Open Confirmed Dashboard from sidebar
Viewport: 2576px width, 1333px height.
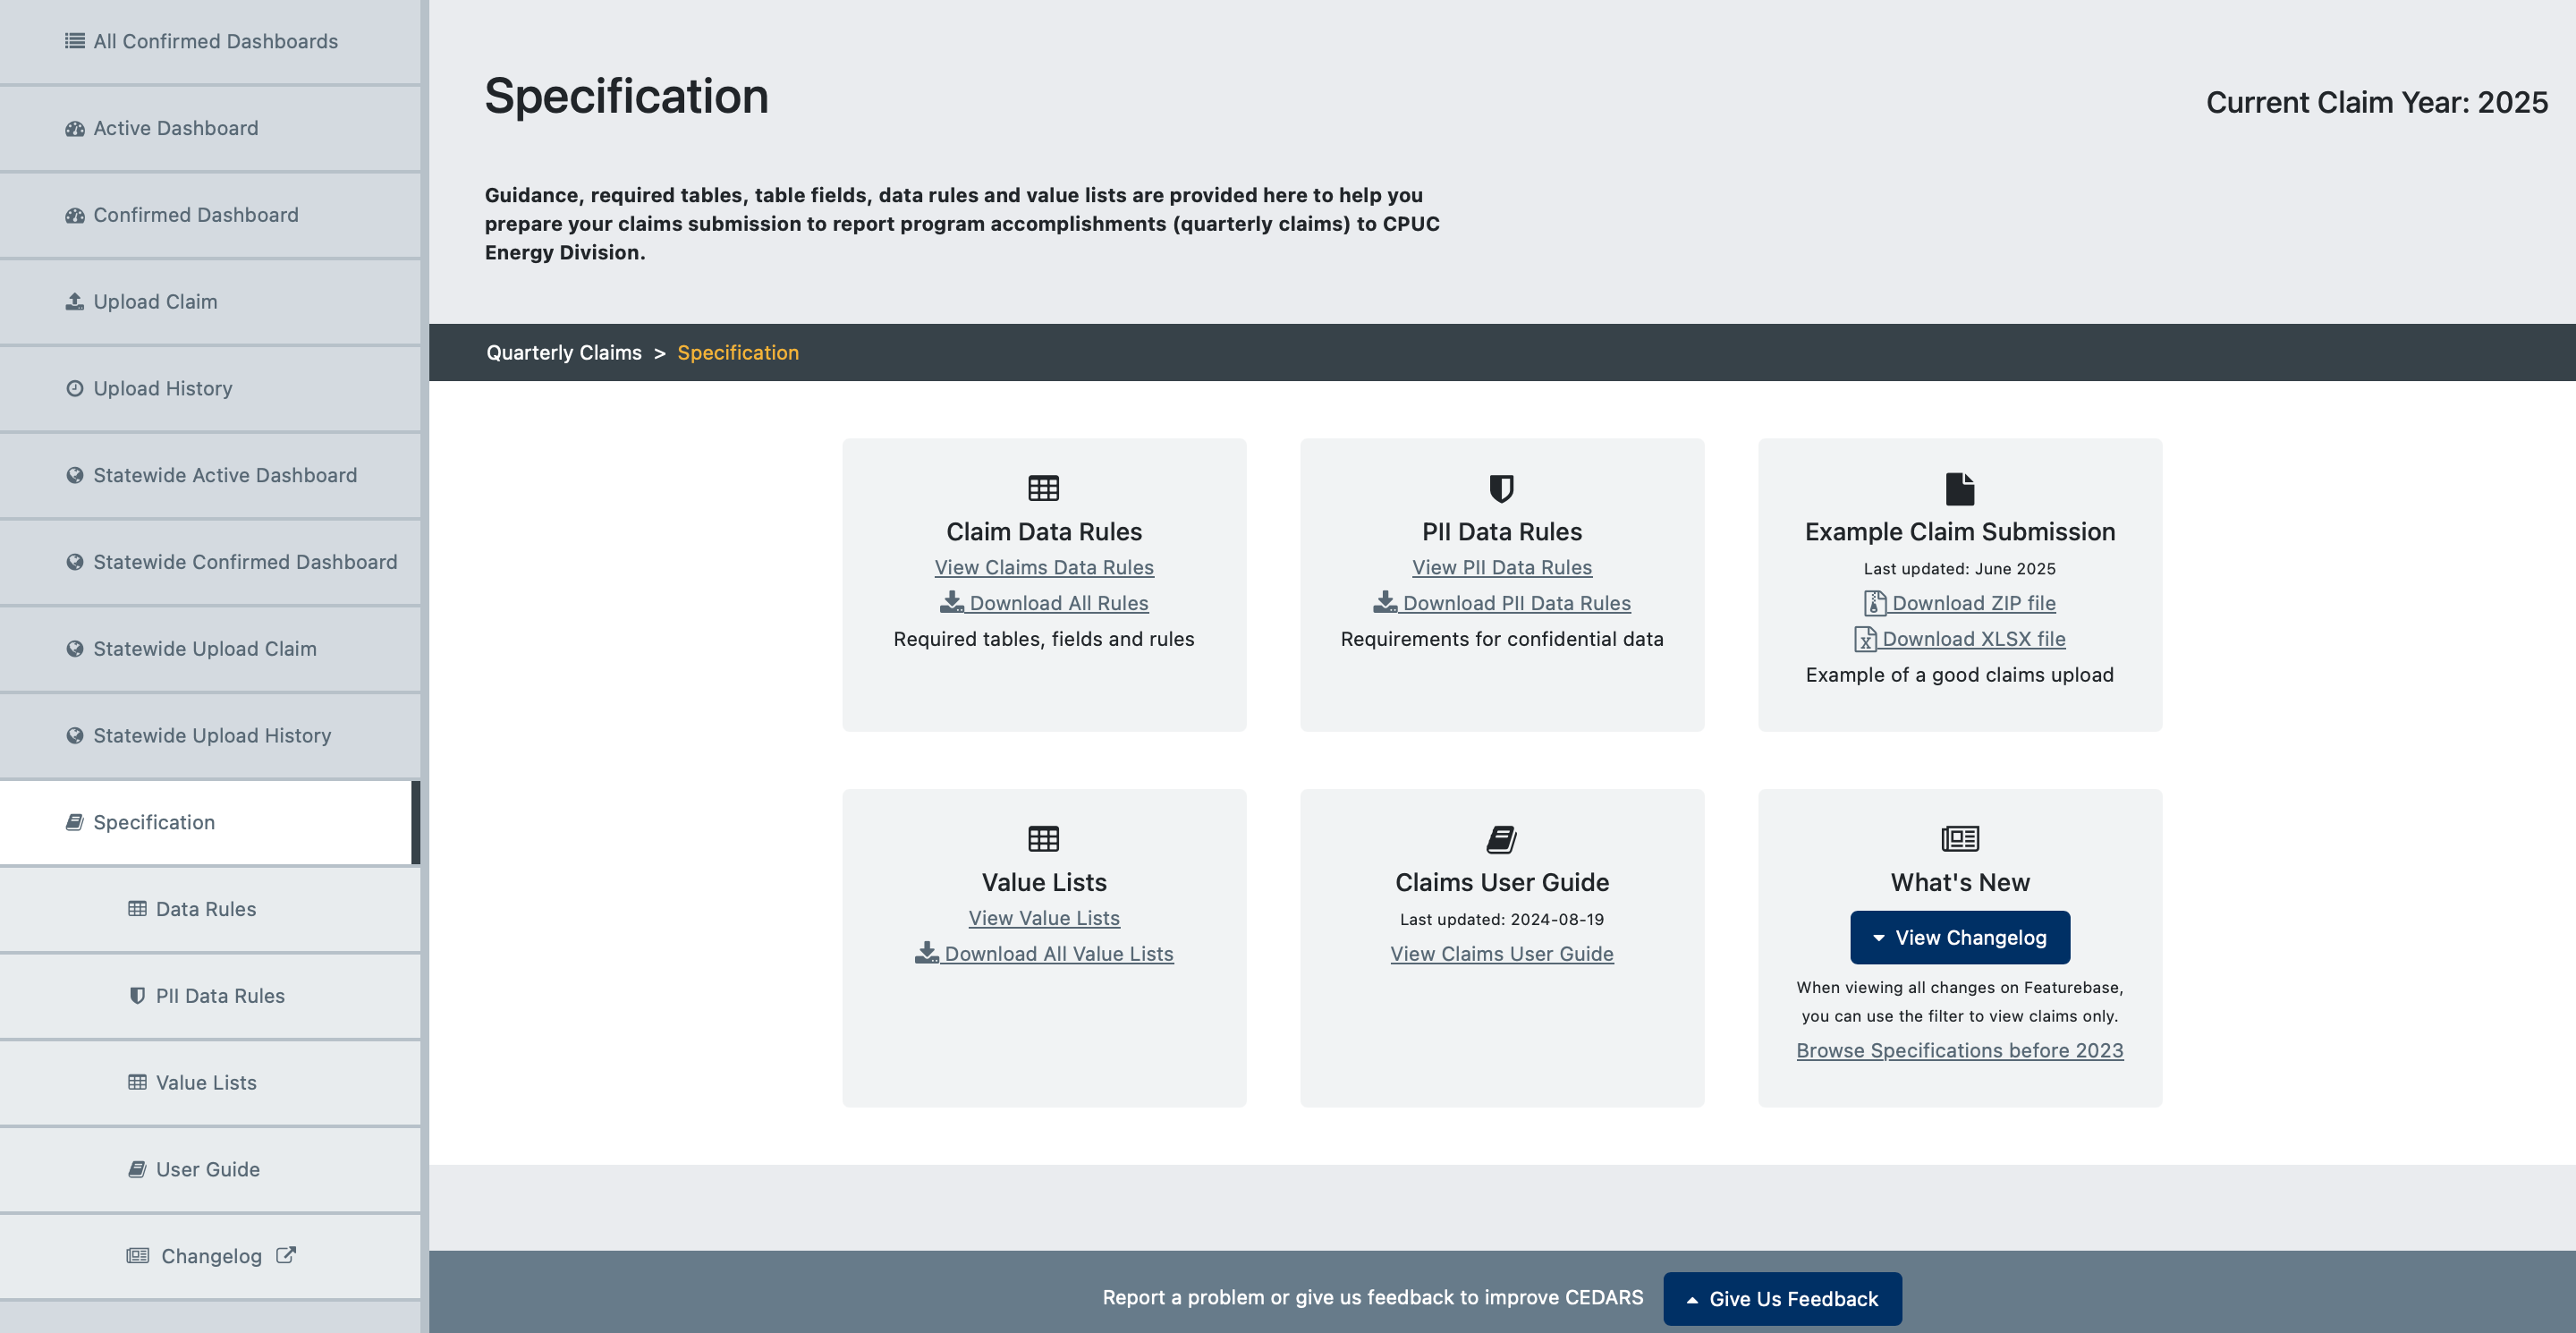(210, 215)
